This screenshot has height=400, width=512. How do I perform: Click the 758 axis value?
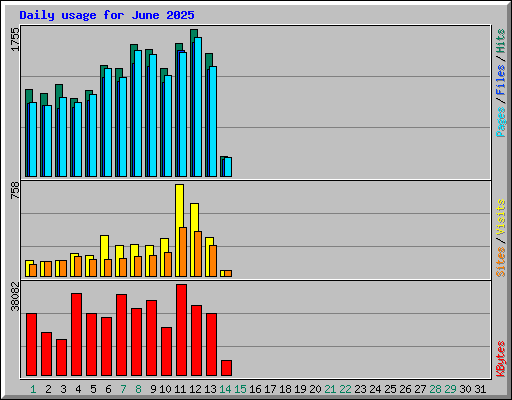[x=15, y=191]
